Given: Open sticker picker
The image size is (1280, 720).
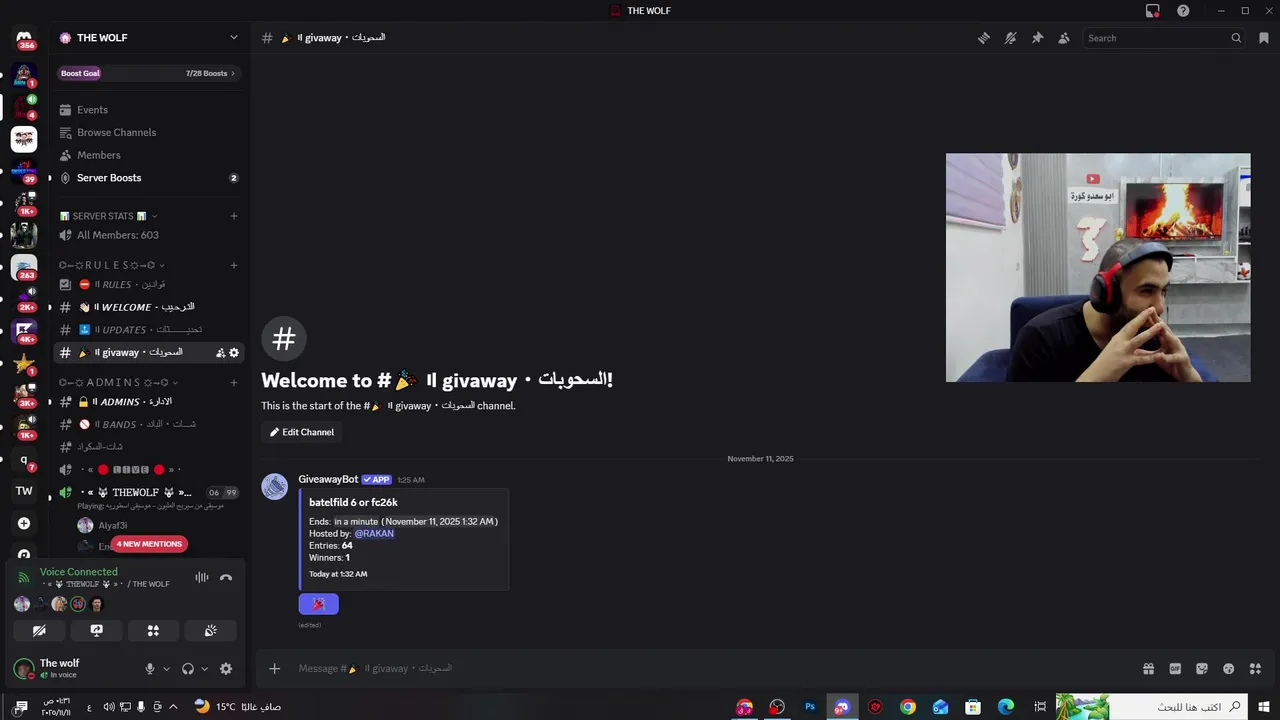Looking at the screenshot, I should click(1202, 669).
